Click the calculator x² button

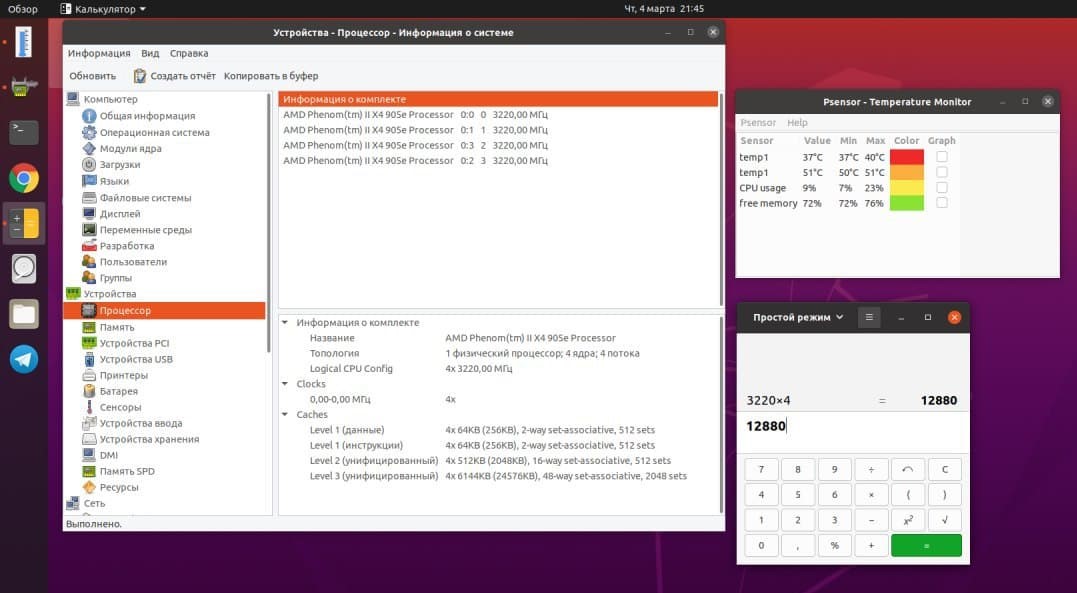pos(907,520)
